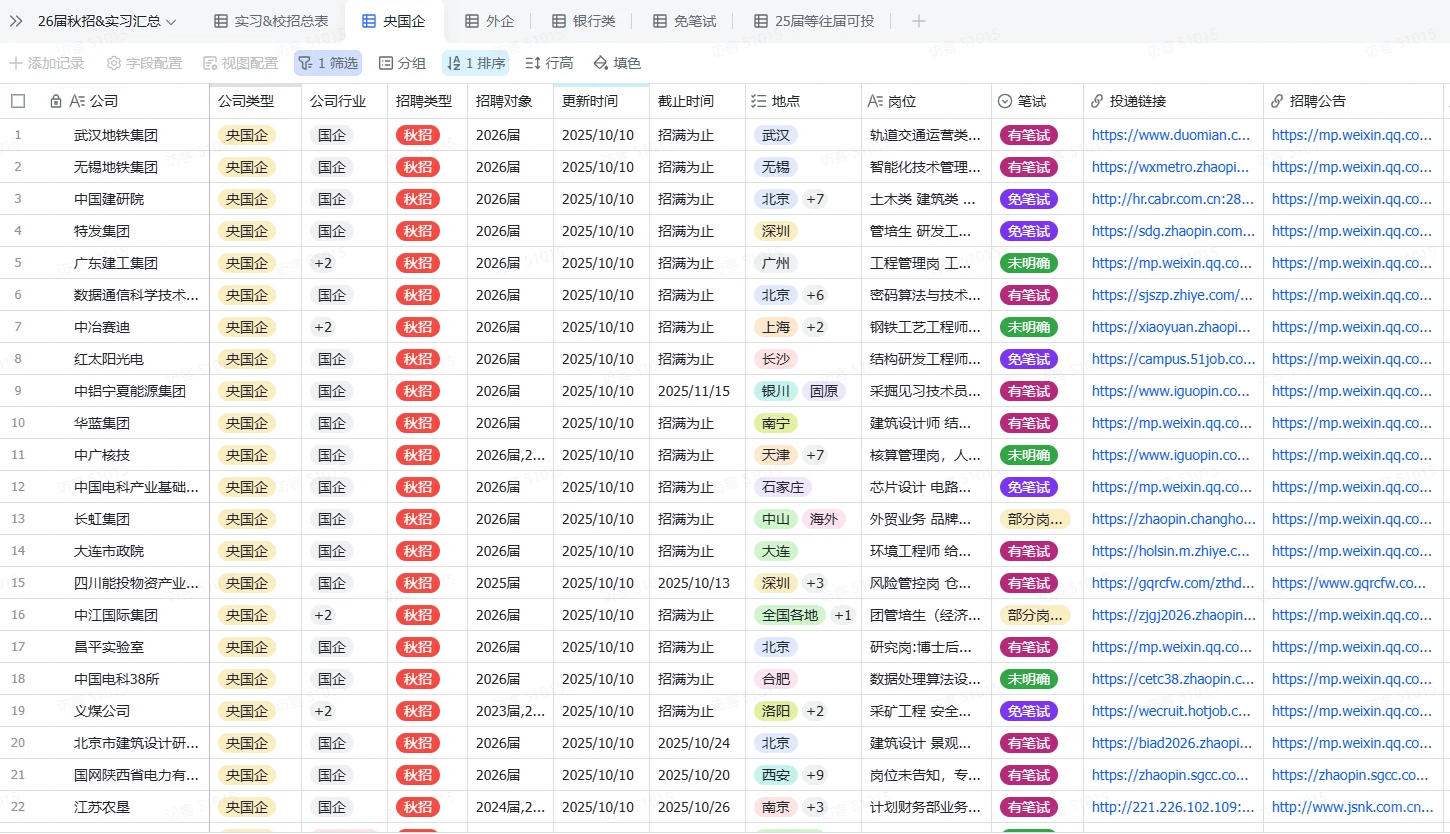Expand +7 locations in 中国建研院 row
This screenshot has height=834, width=1450.
(815, 199)
